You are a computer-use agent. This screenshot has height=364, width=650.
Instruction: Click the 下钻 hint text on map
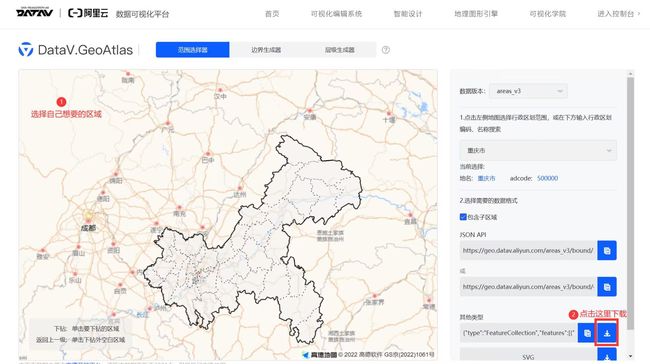pos(86,329)
